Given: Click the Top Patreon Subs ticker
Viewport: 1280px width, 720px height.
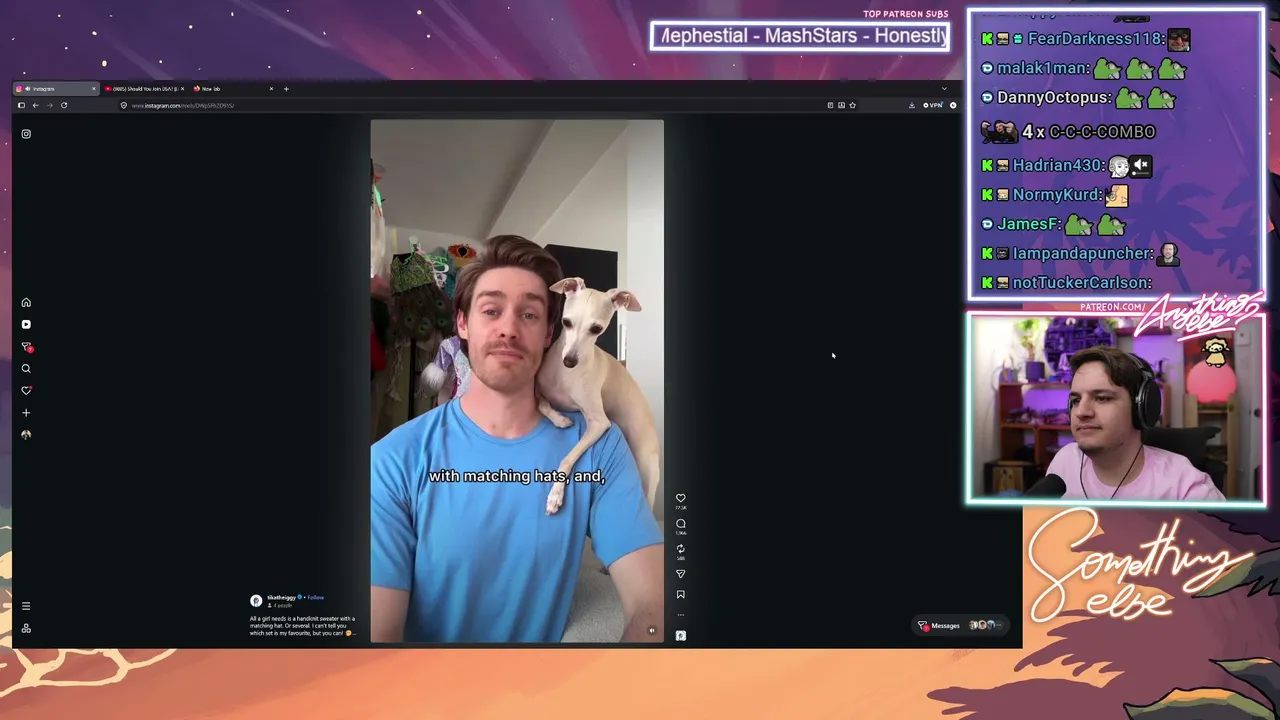Looking at the screenshot, I should (800, 36).
